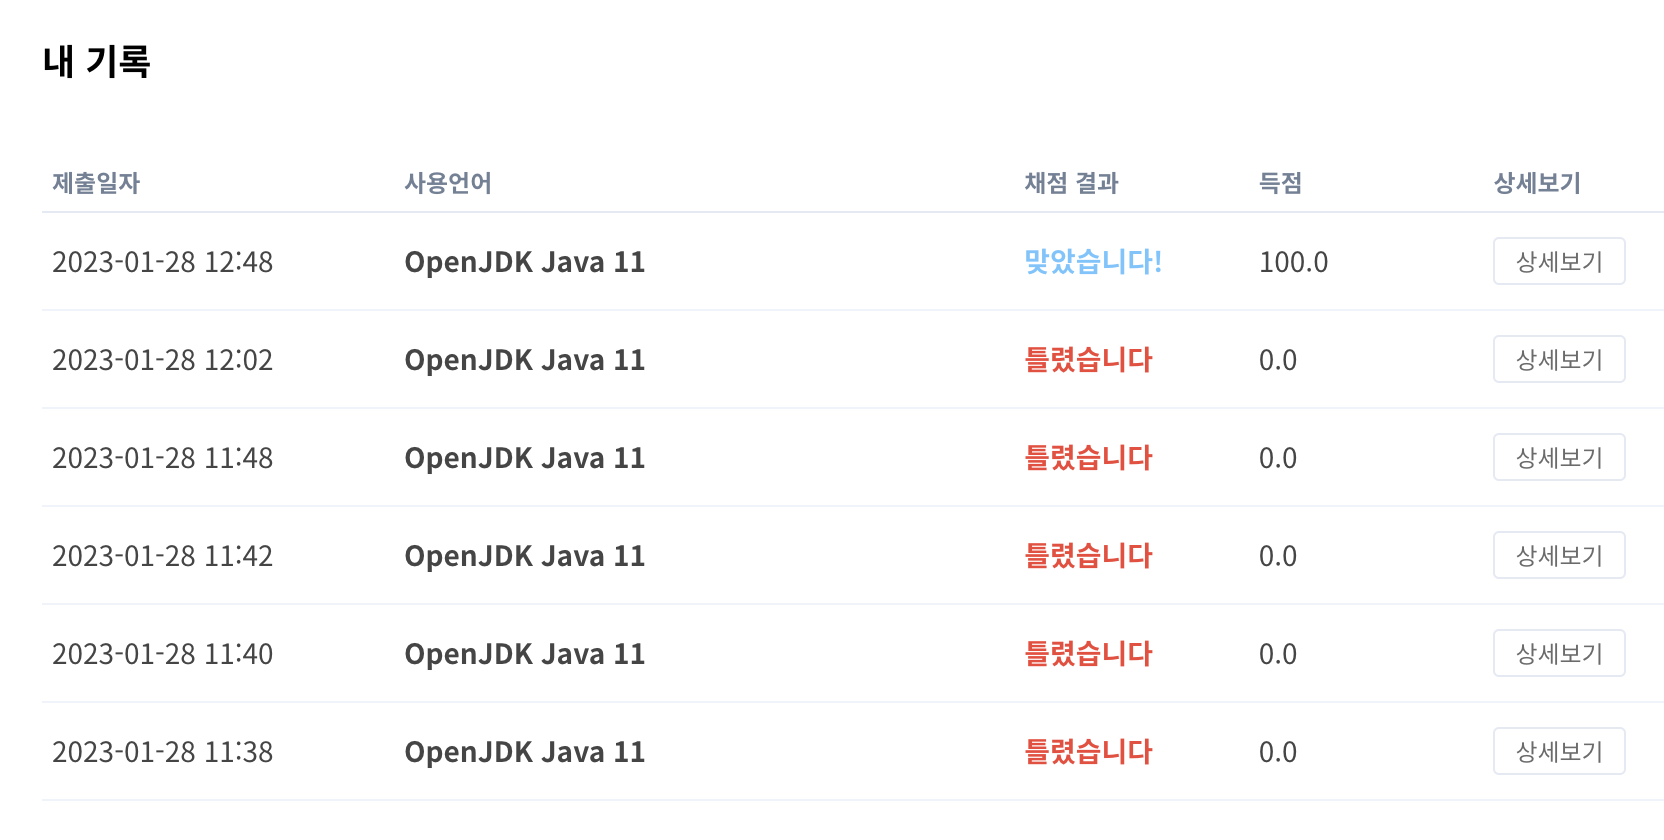The image size is (1664, 840).
Task: Click the detail button for the 11:40 entry
Action: point(1558,653)
